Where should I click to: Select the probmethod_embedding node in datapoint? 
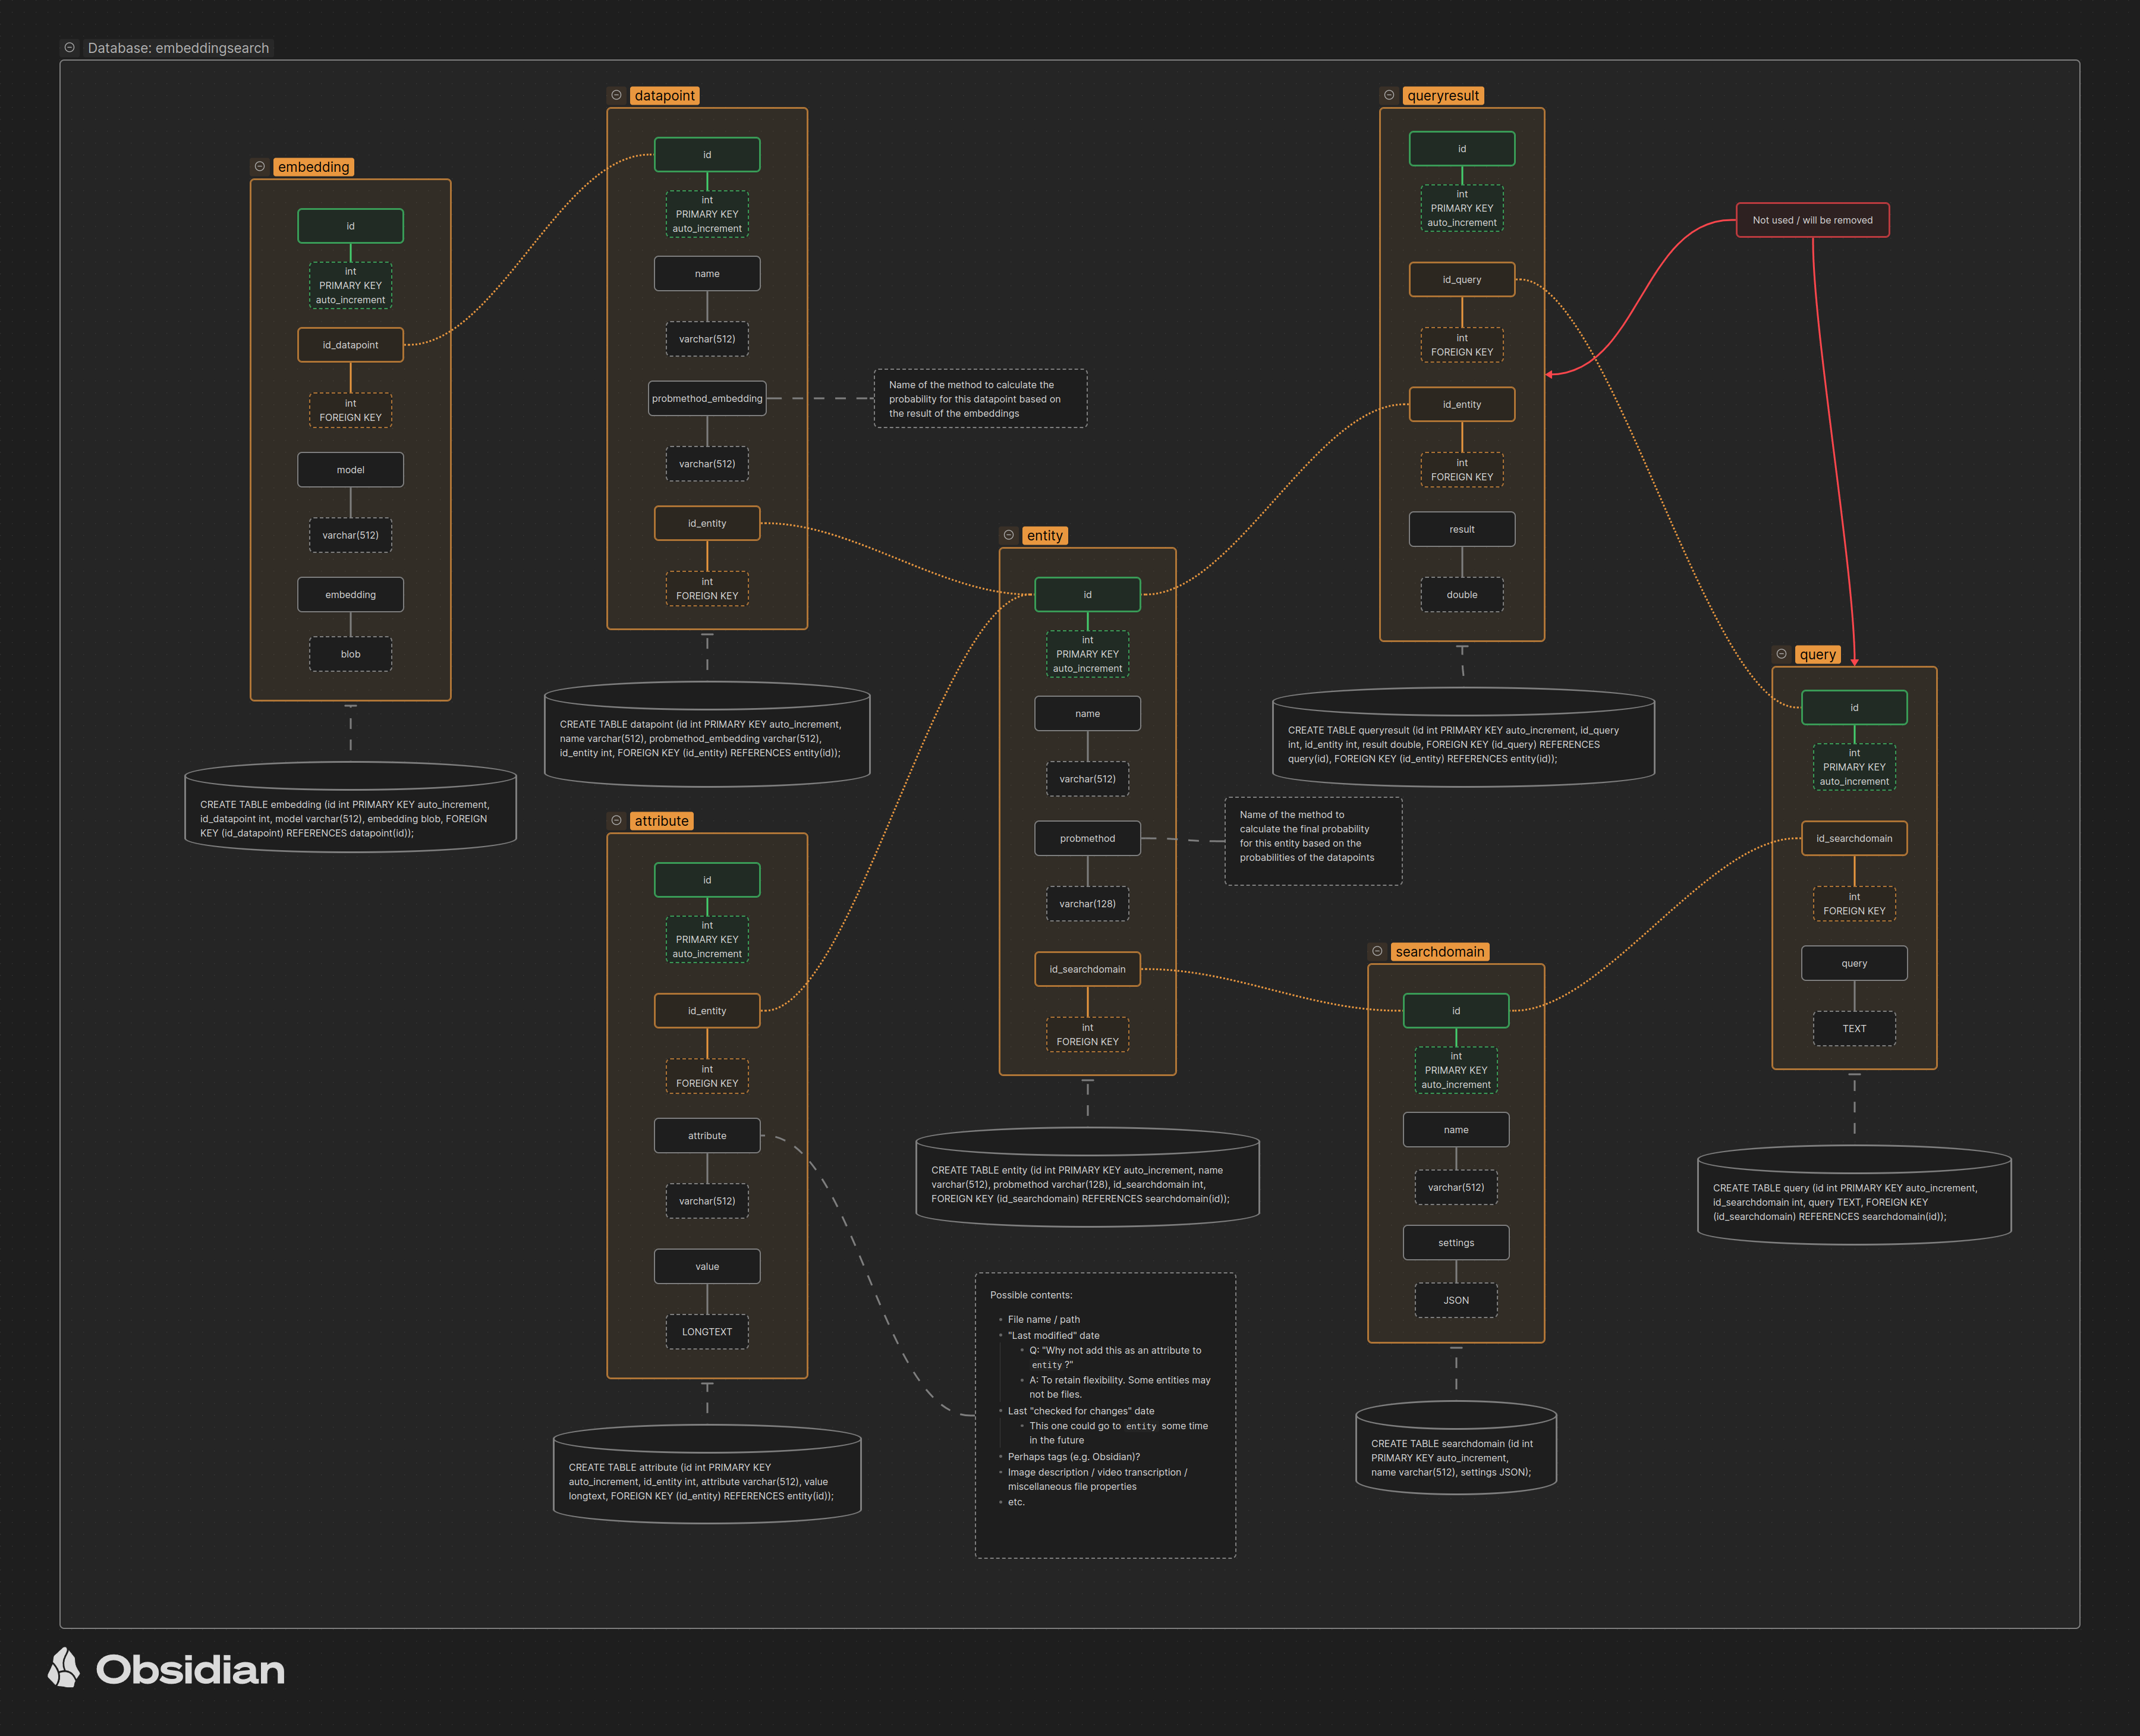tap(707, 398)
